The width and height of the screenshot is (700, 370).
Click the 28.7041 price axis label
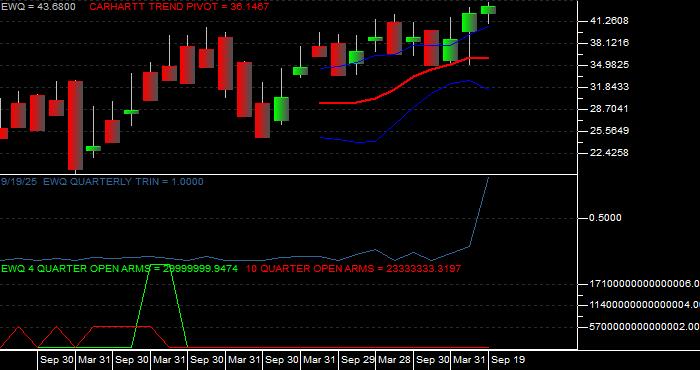(598, 108)
